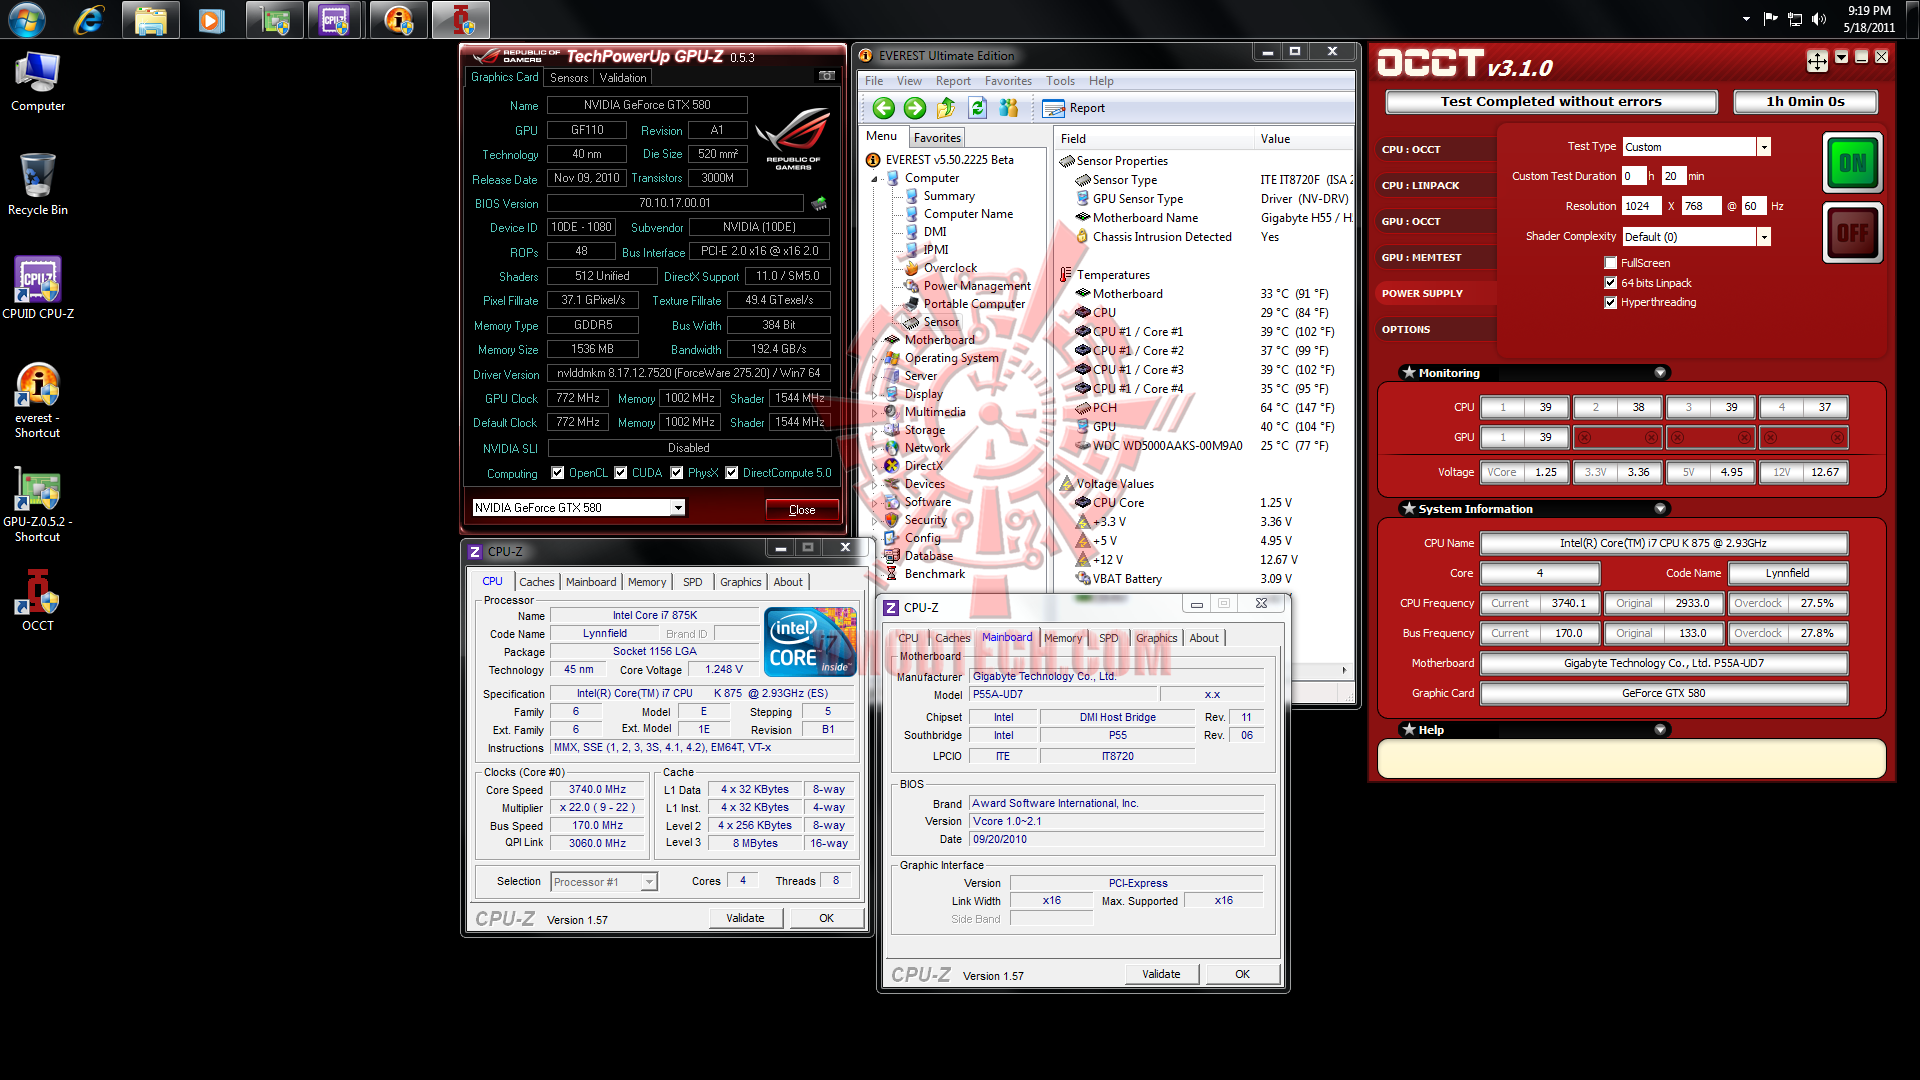Click the Resolution width input field
The height and width of the screenshot is (1080, 1920).
pyautogui.click(x=1641, y=206)
